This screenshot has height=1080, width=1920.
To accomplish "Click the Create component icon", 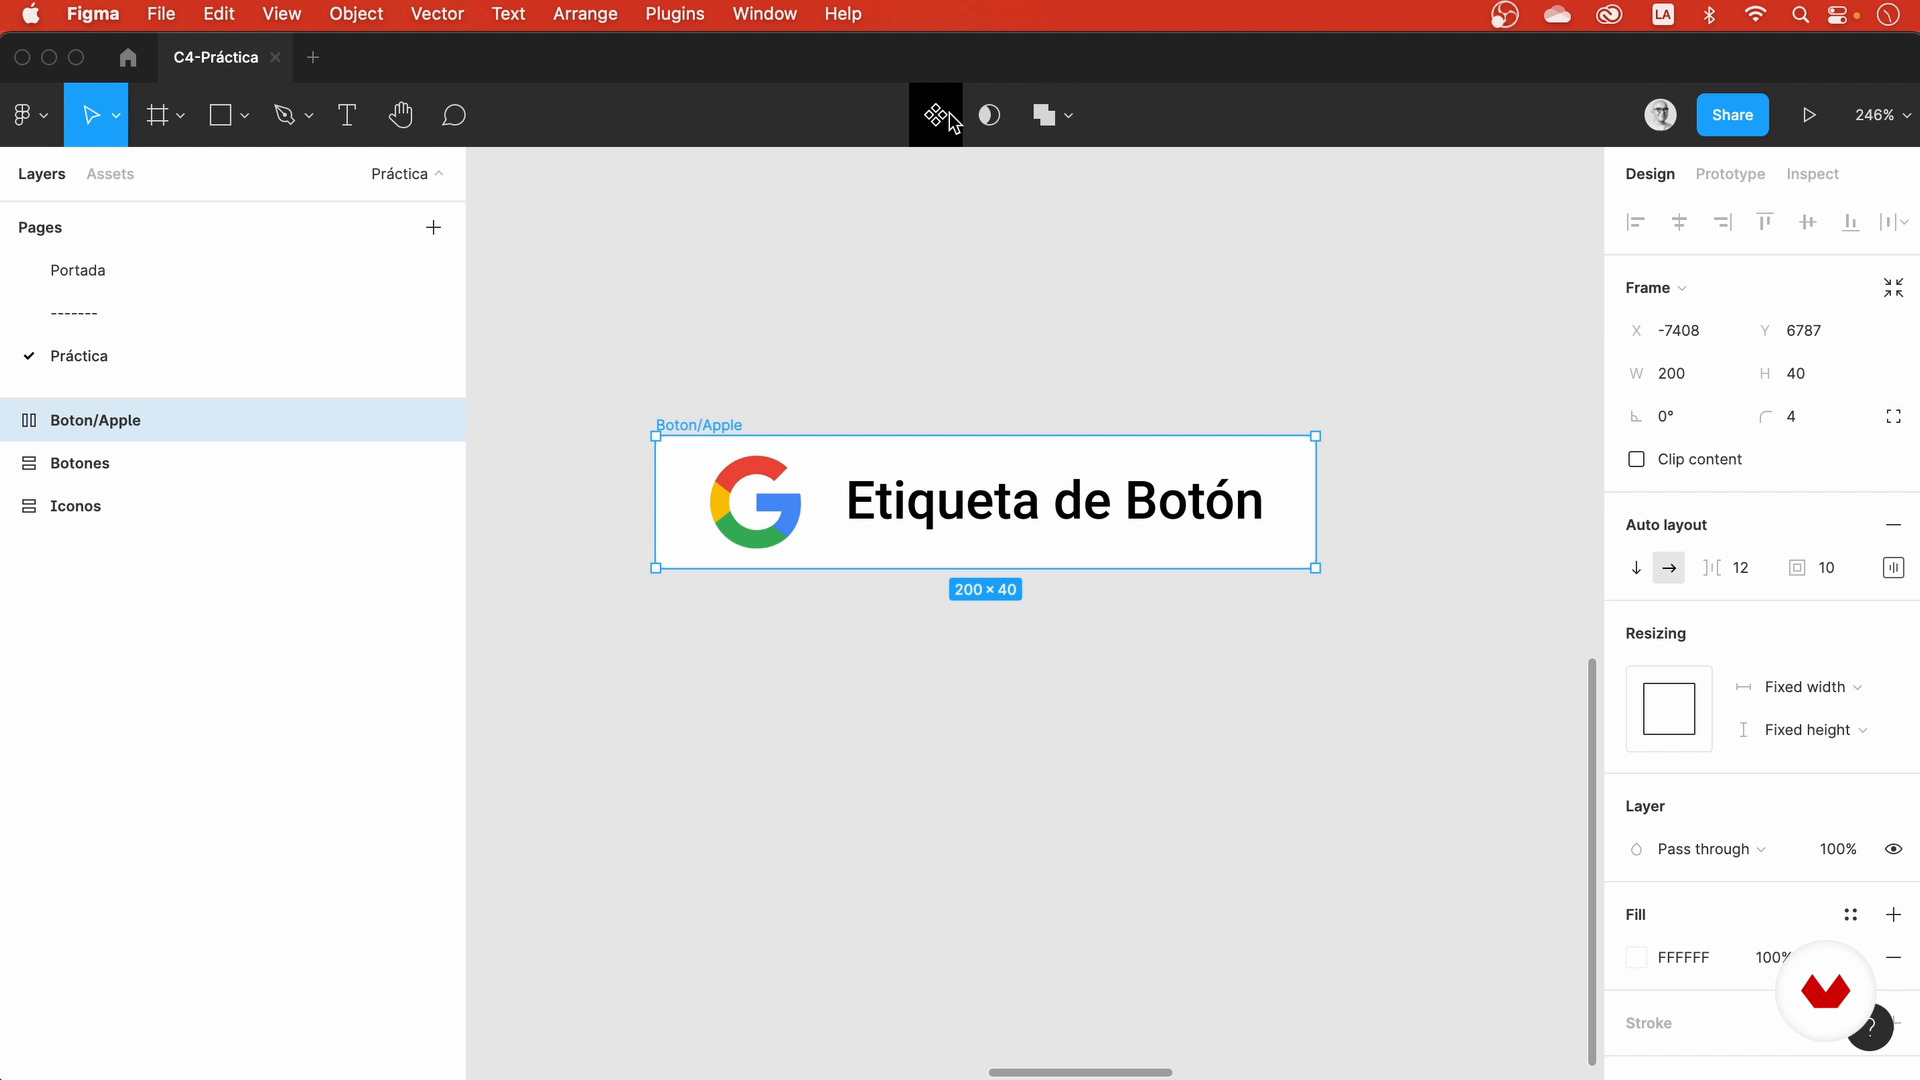I will click(x=935, y=115).
